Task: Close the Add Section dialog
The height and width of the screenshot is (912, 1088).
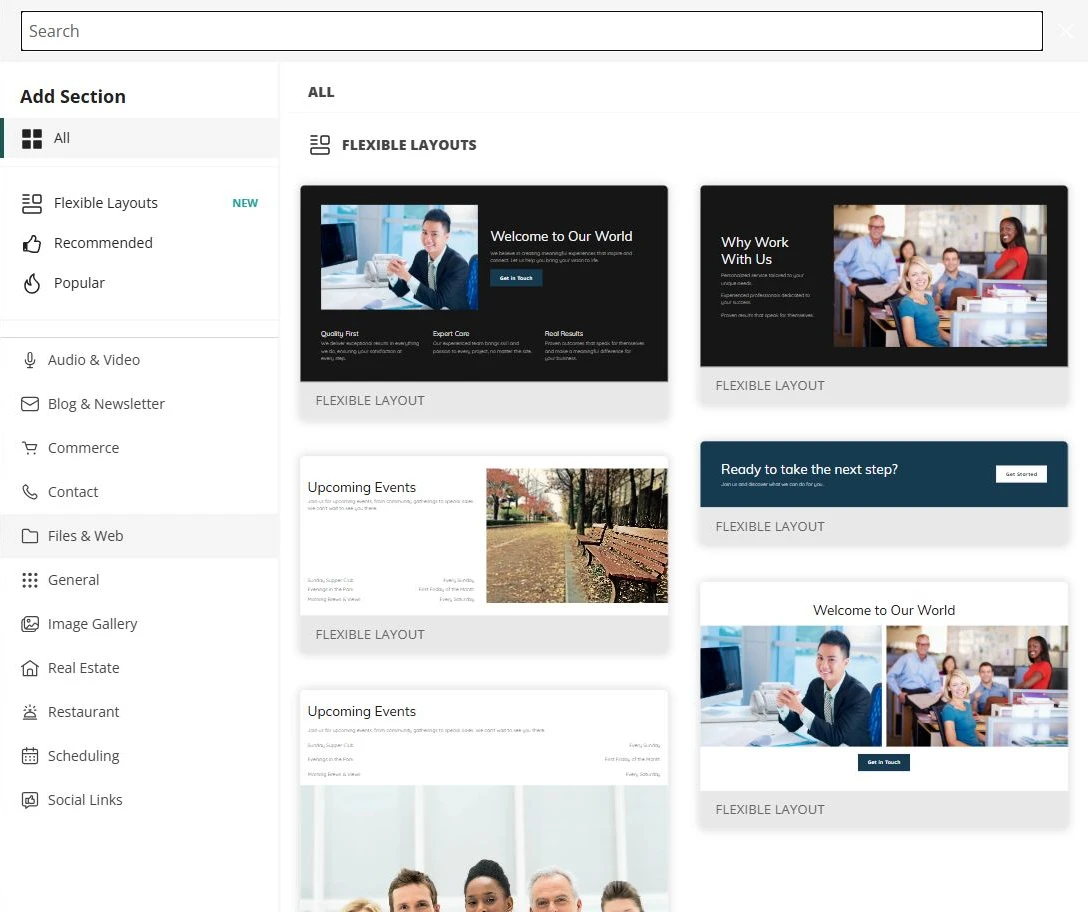Action: pyautogui.click(x=1066, y=31)
